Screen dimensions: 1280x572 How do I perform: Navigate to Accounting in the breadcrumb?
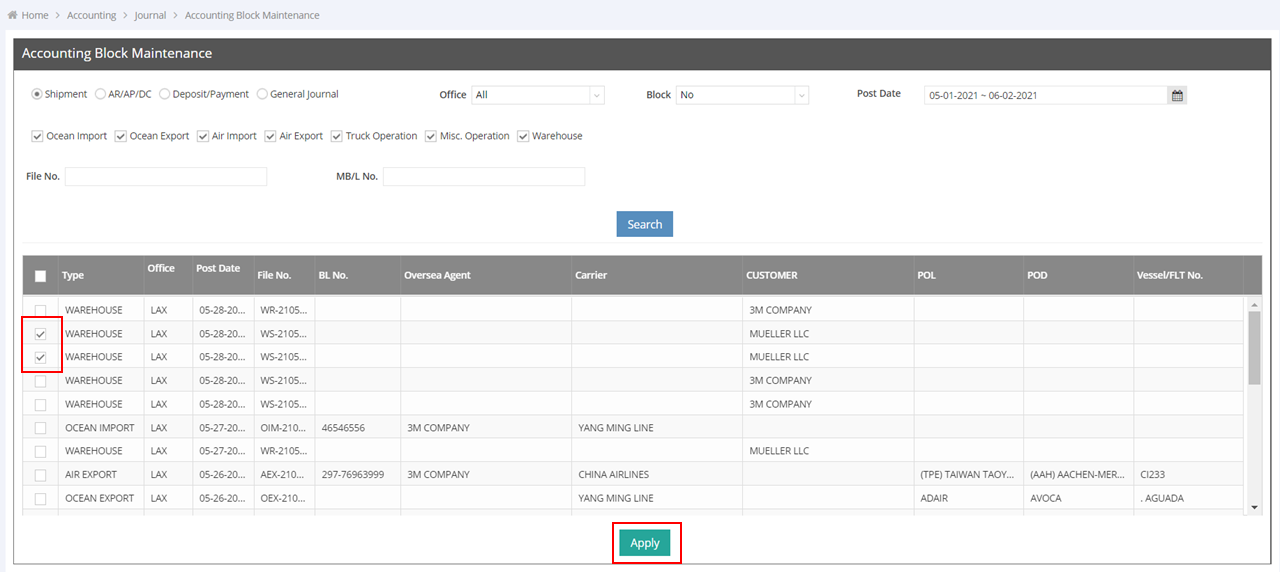click(92, 16)
